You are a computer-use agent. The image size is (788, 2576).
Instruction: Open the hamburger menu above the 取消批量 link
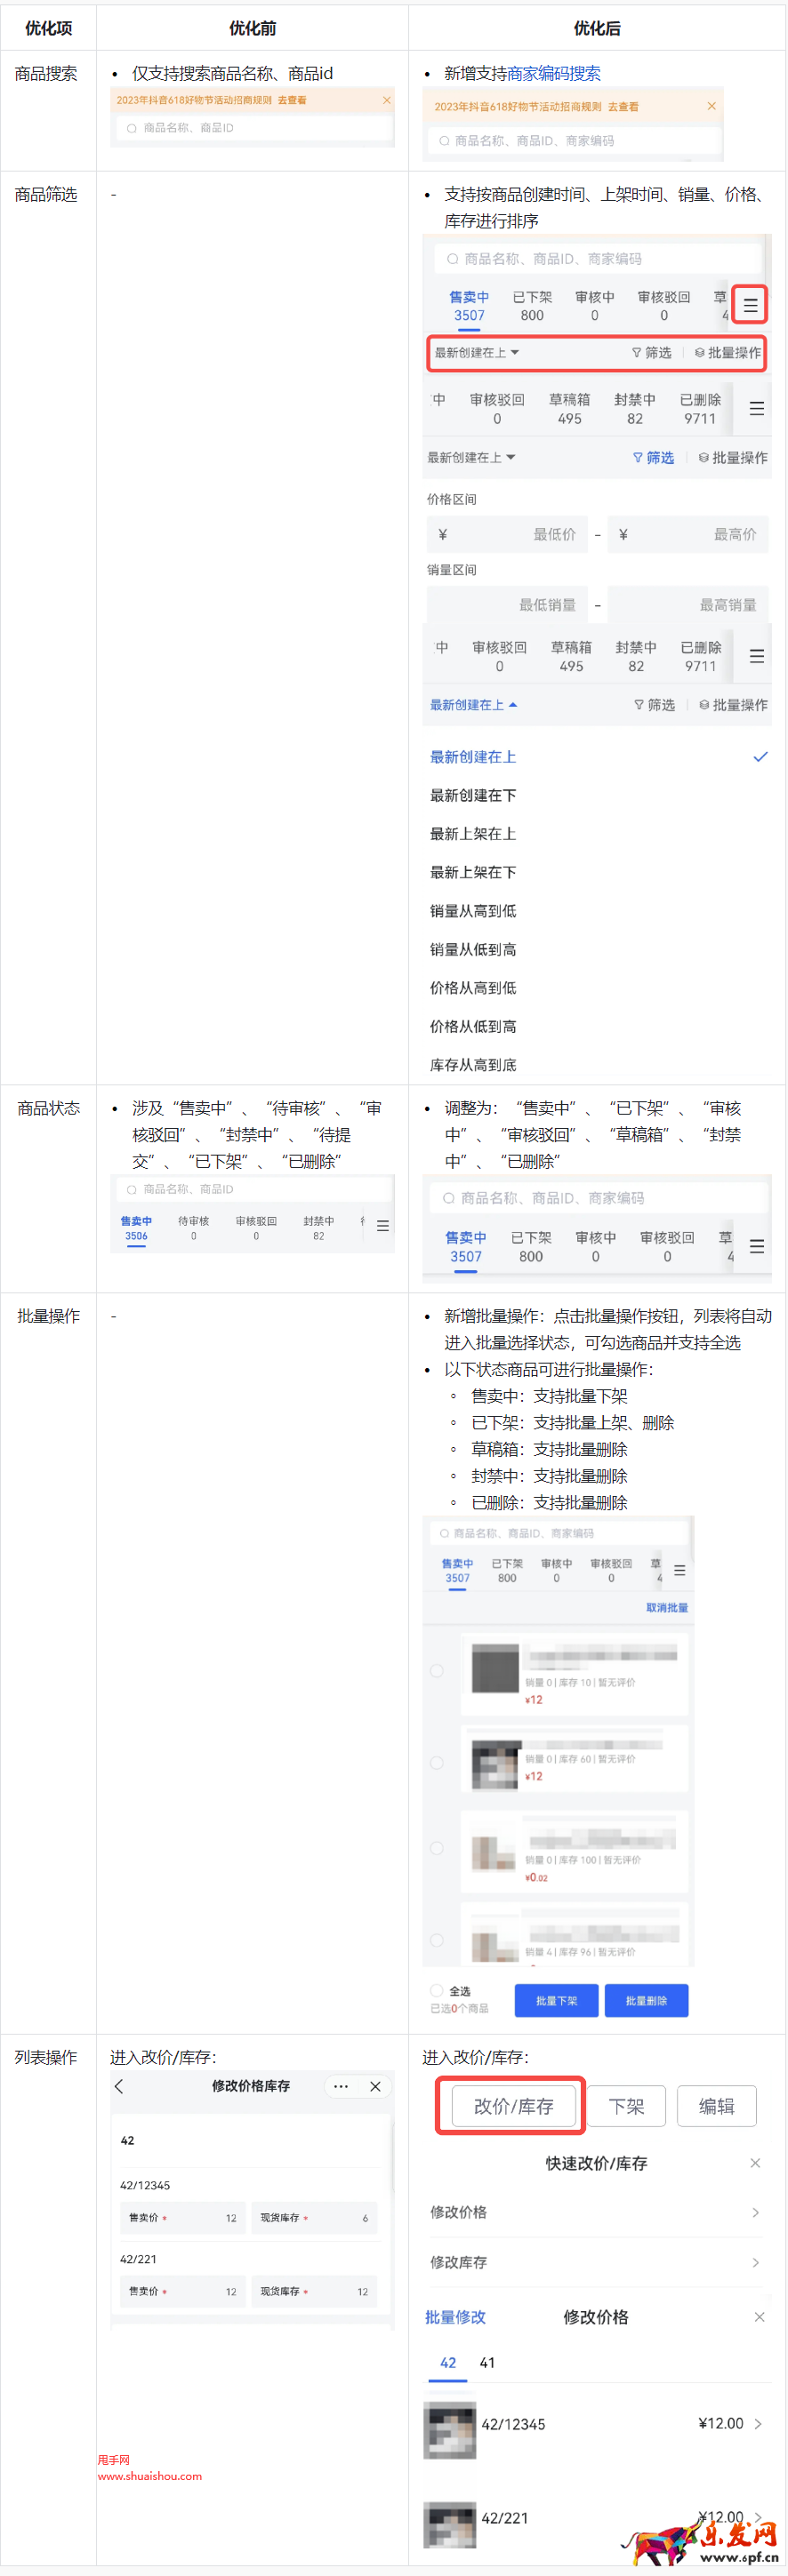[x=680, y=1571]
